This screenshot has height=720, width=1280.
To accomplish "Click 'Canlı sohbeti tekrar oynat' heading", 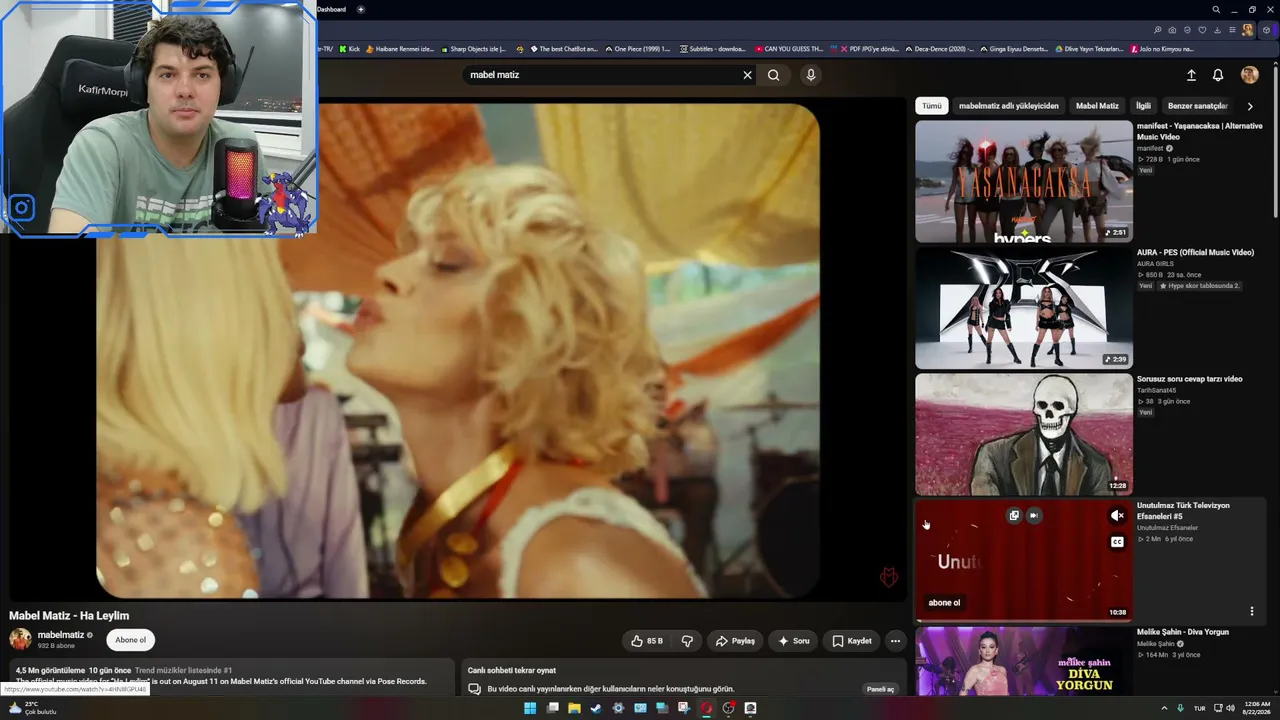I will click(x=512, y=670).
